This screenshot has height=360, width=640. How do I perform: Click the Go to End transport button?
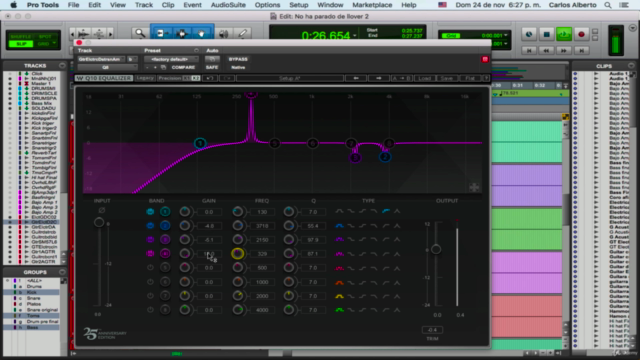[582, 50]
